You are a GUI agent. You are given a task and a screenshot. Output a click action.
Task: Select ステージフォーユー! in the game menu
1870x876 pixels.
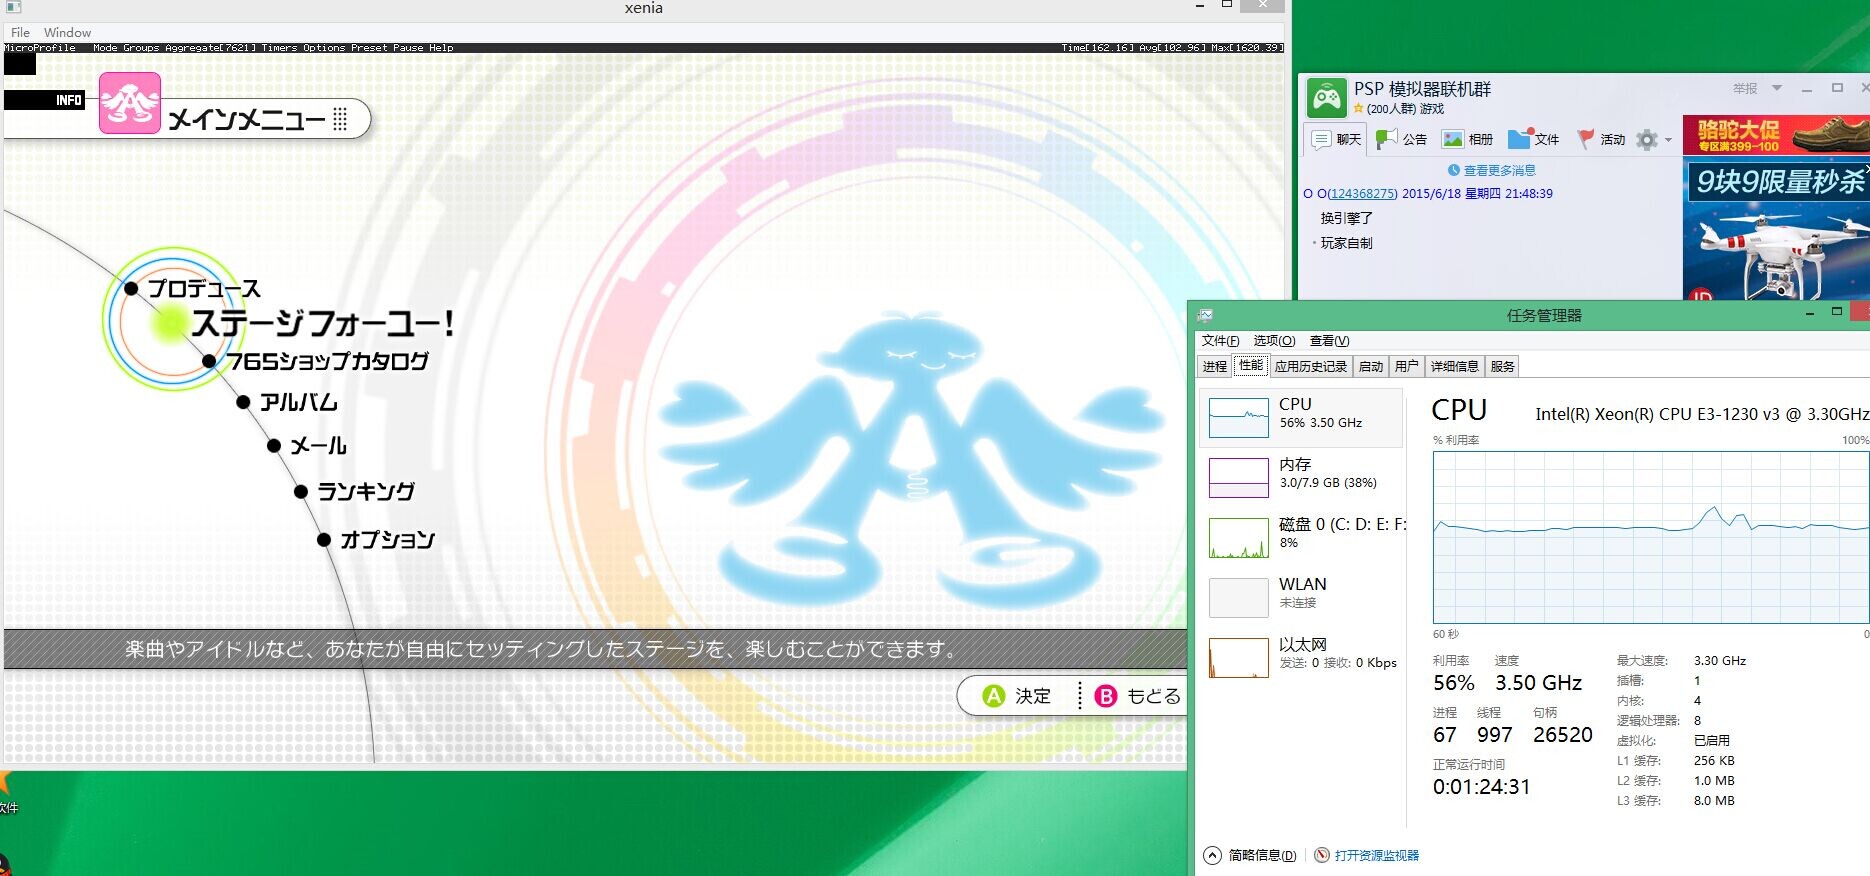(x=323, y=323)
